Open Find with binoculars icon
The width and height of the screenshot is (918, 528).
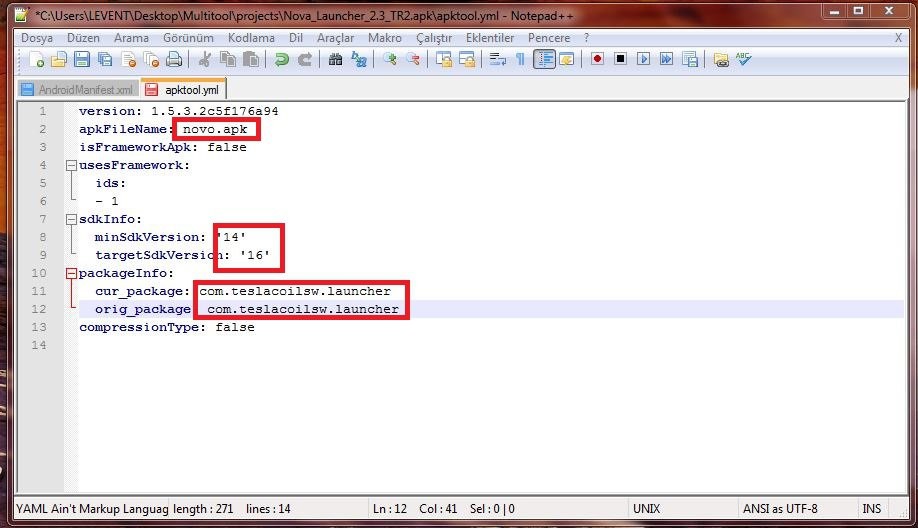coord(335,59)
